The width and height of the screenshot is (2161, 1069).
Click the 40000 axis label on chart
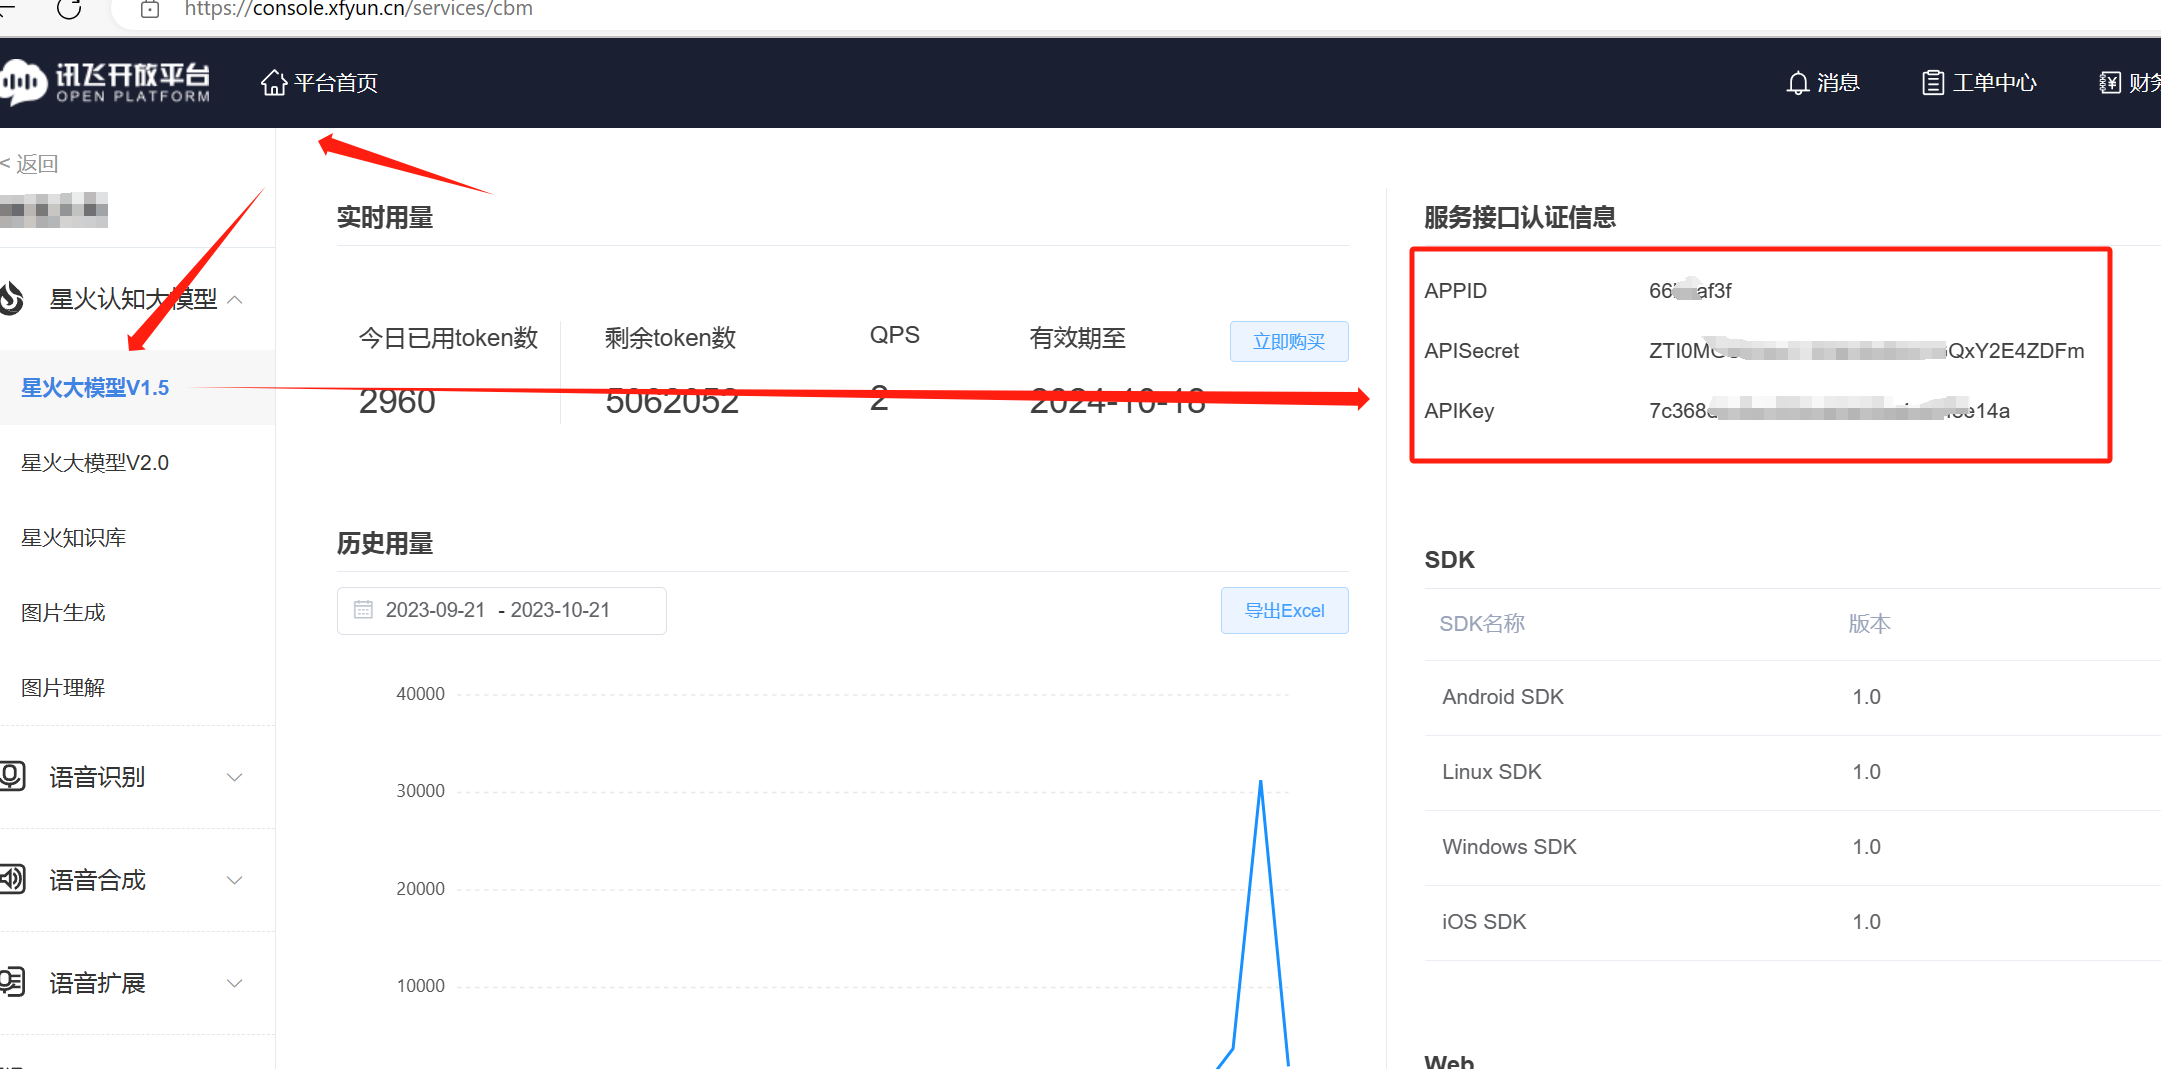(x=420, y=694)
